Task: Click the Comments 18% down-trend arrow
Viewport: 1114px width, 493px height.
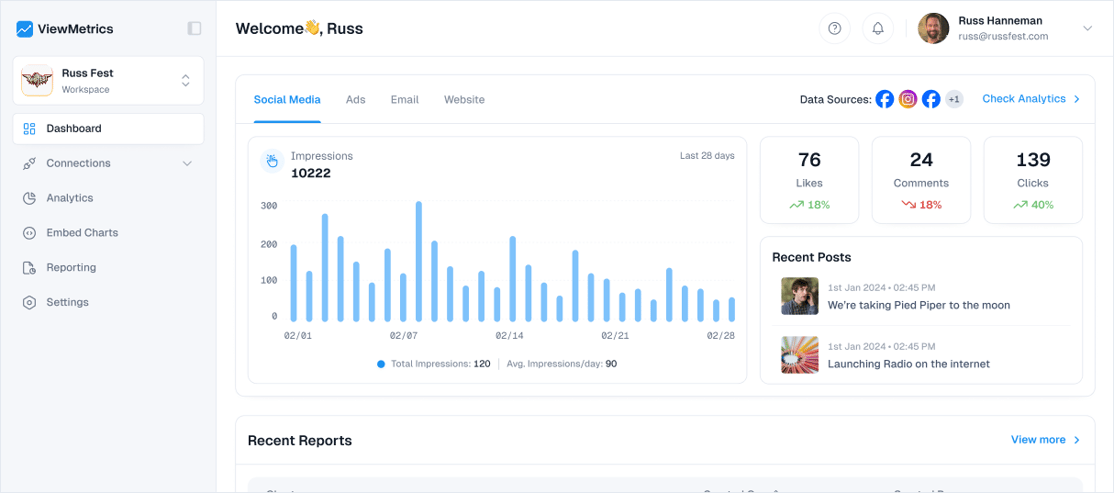Action: pyautogui.click(x=908, y=205)
